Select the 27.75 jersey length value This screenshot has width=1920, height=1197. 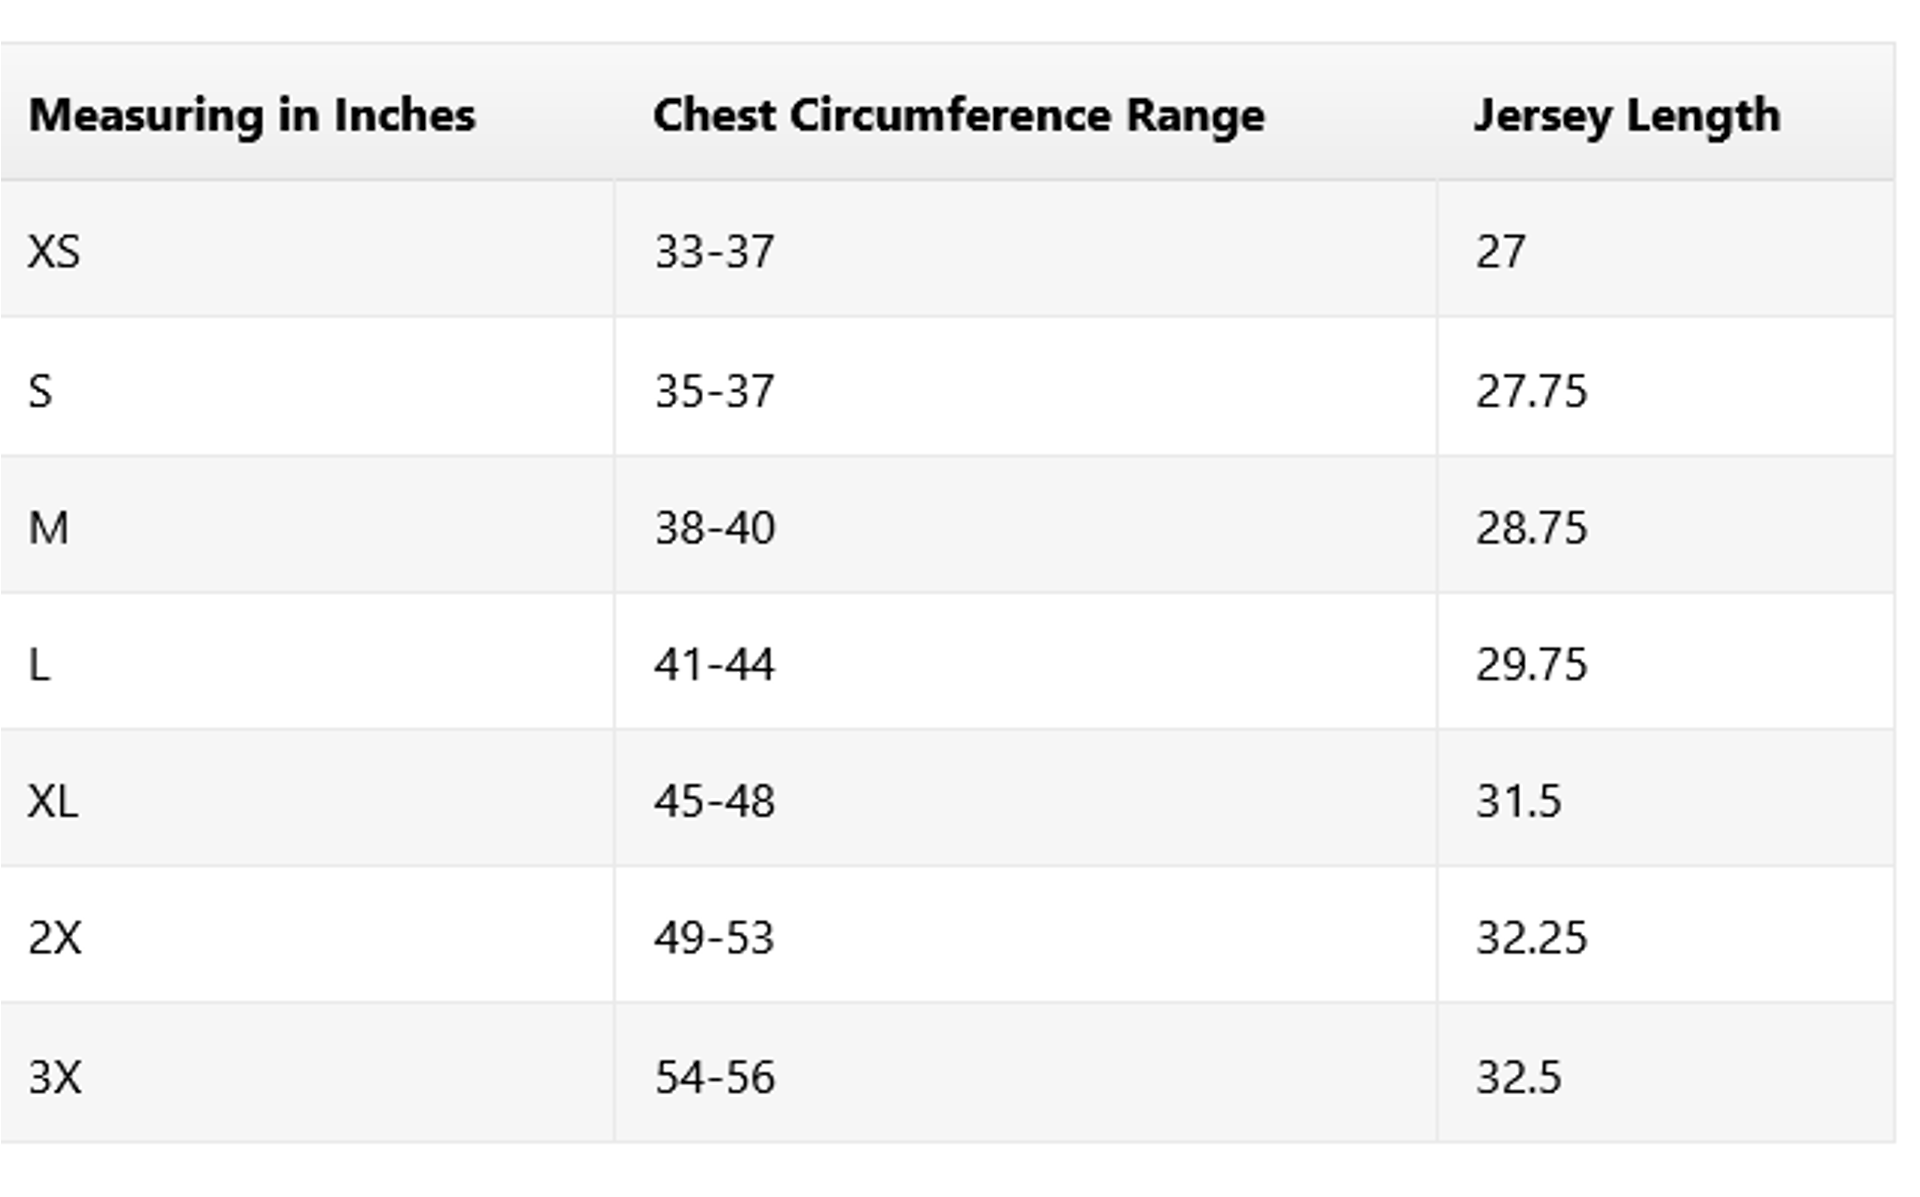click(1531, 390)
